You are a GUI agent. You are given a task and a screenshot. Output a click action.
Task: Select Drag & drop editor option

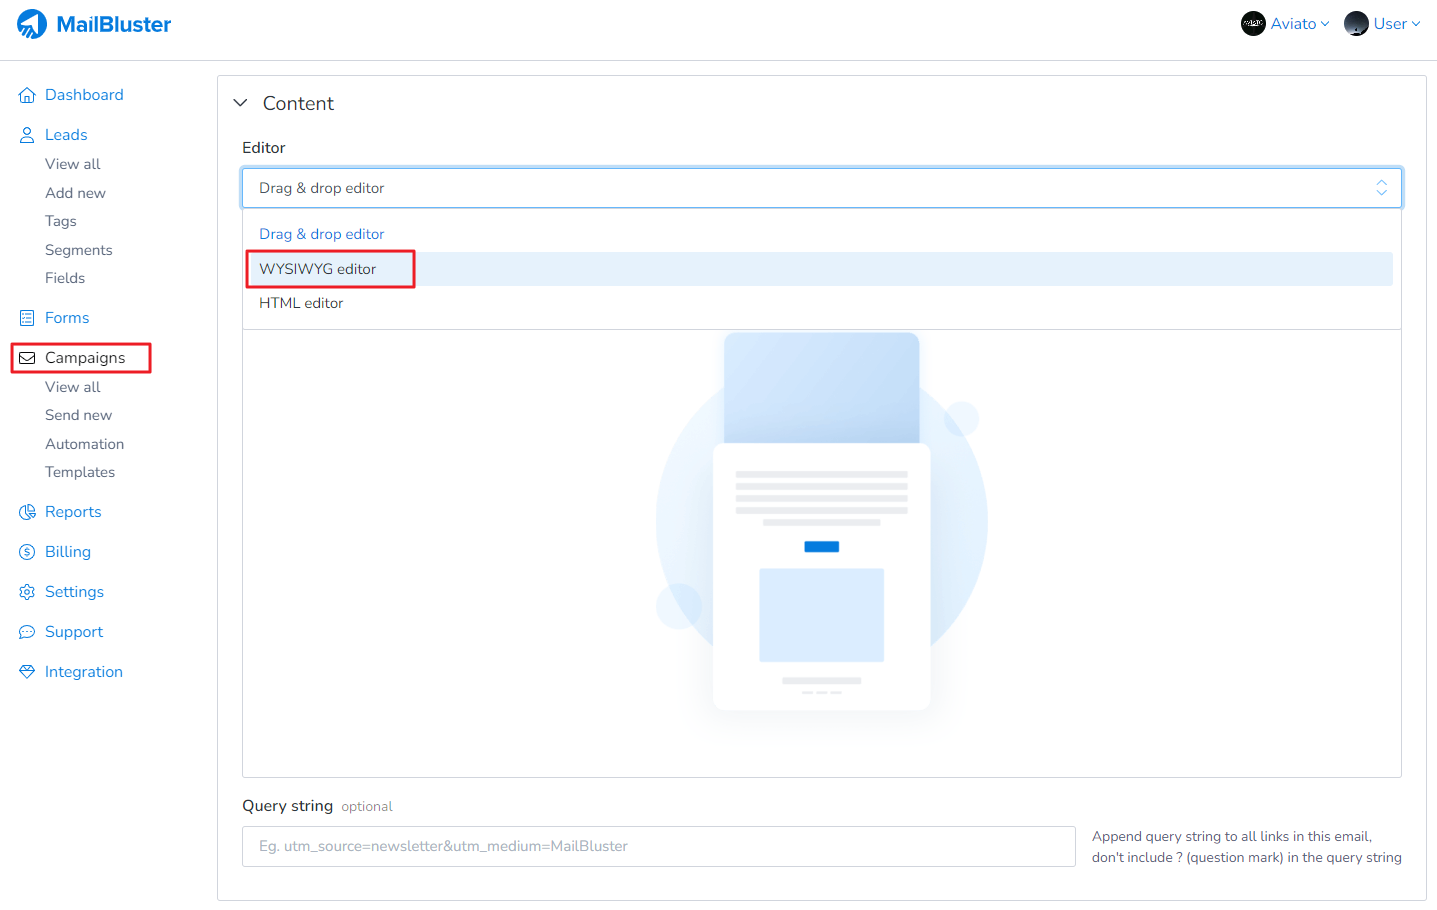click(321, 234)
